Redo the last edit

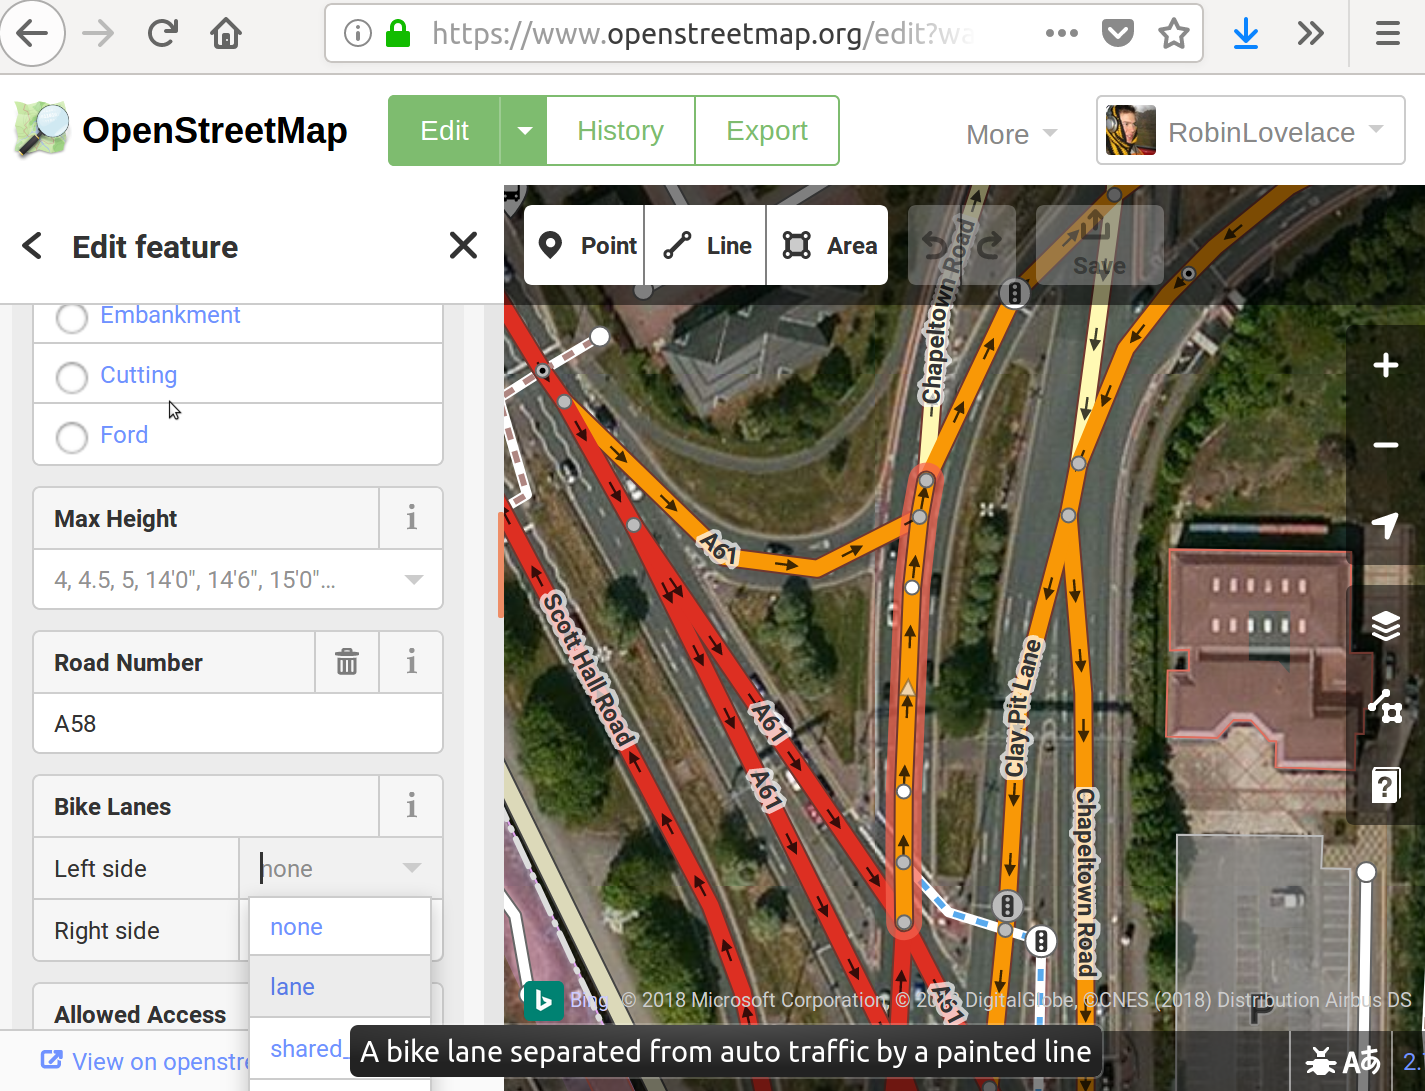989,246
